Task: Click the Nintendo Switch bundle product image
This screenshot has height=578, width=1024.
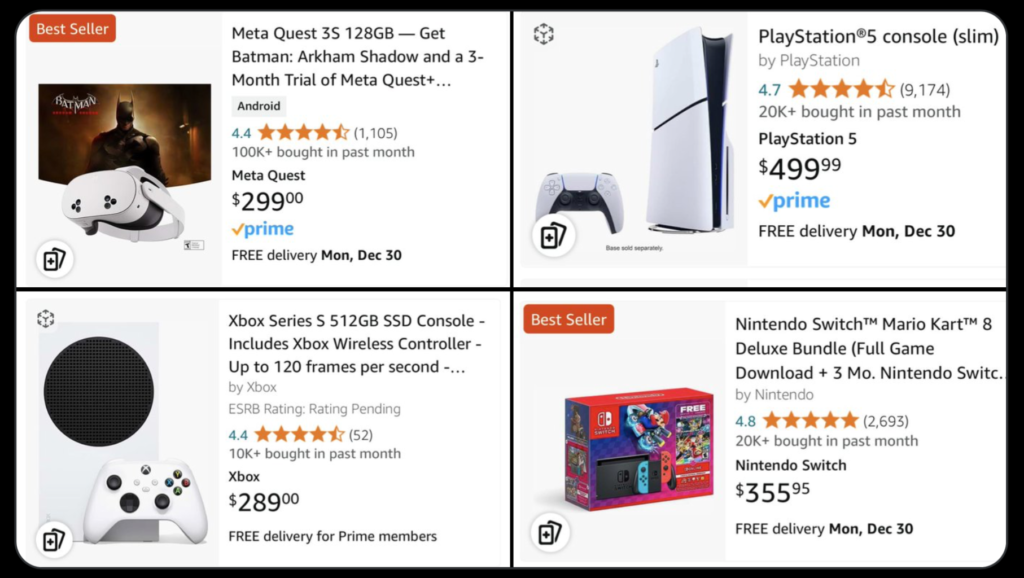Action: (637, 446)
